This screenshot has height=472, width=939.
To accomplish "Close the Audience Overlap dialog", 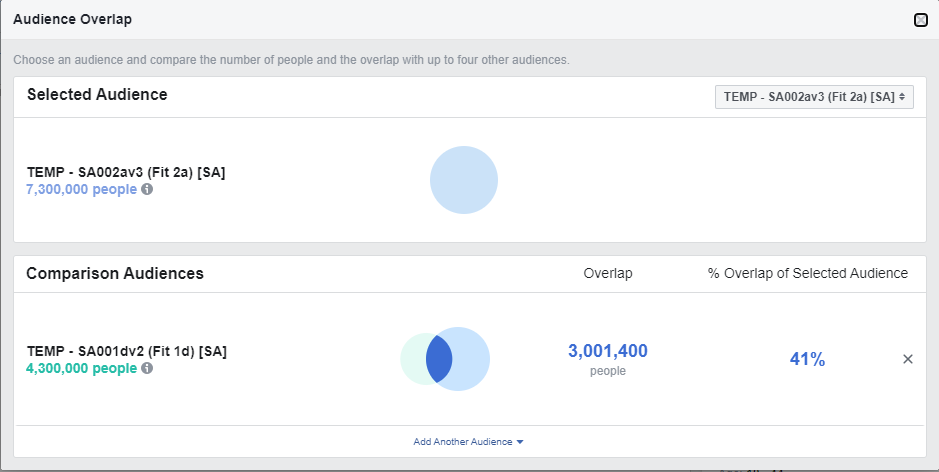I will coord(921,19).
